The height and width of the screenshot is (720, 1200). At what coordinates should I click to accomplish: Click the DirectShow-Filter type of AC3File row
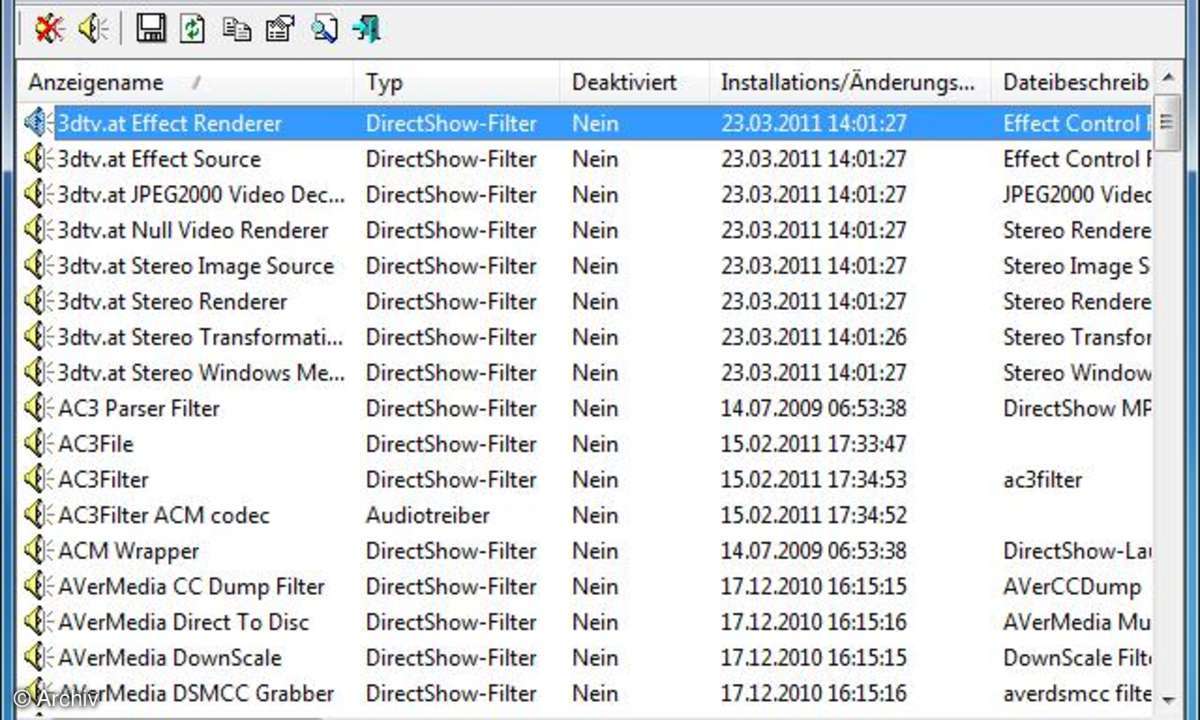[451, 444]
